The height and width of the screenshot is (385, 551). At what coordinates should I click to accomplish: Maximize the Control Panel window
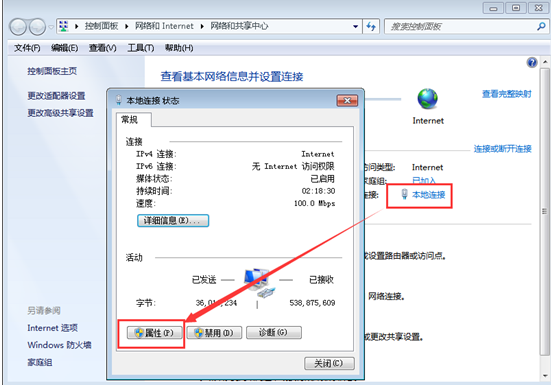pos(516,8)
